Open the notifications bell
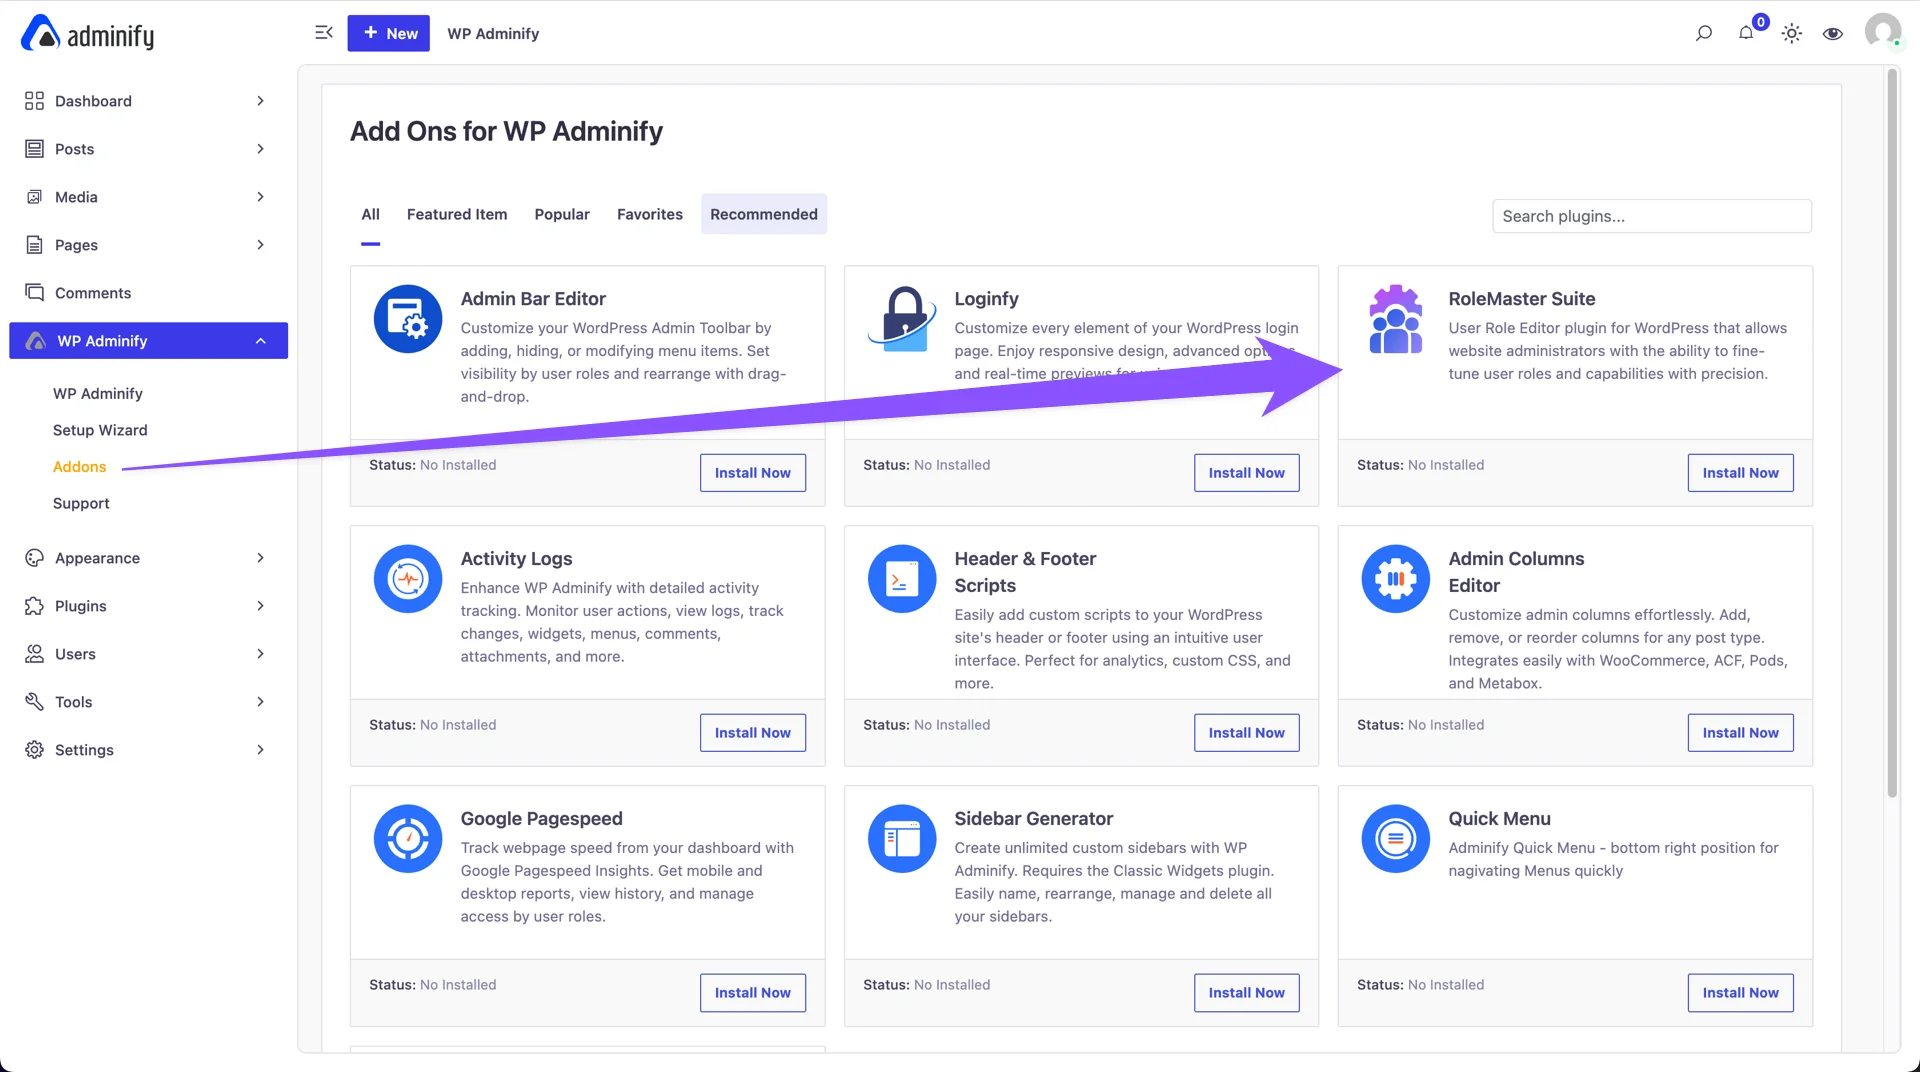 pos(1746,33)
